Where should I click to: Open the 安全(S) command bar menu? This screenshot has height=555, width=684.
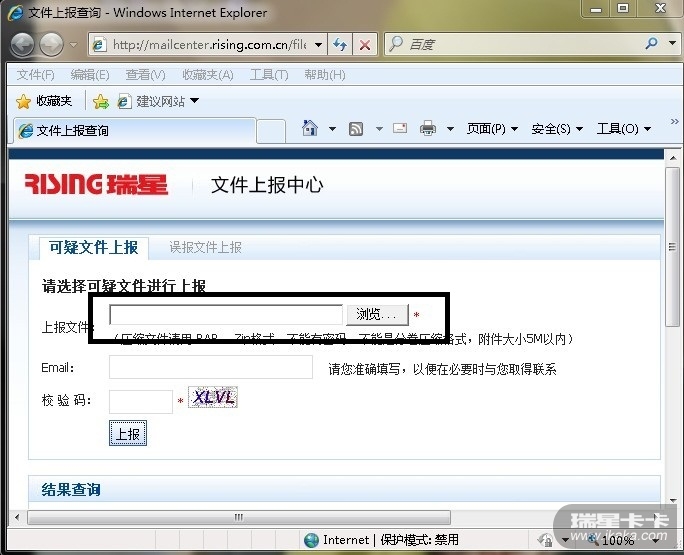coord(557,129)
